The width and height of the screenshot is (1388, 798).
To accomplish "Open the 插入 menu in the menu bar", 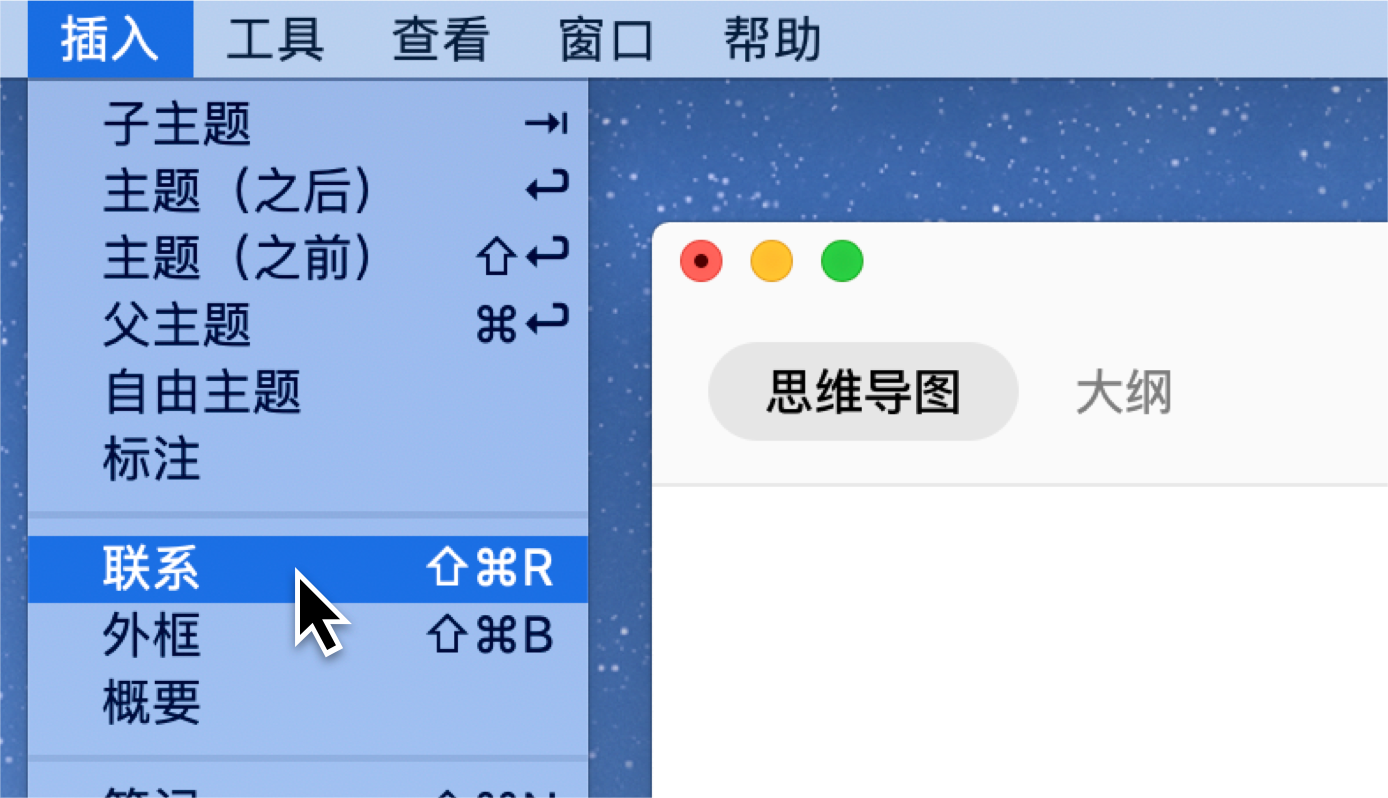I will pos(110,40).
